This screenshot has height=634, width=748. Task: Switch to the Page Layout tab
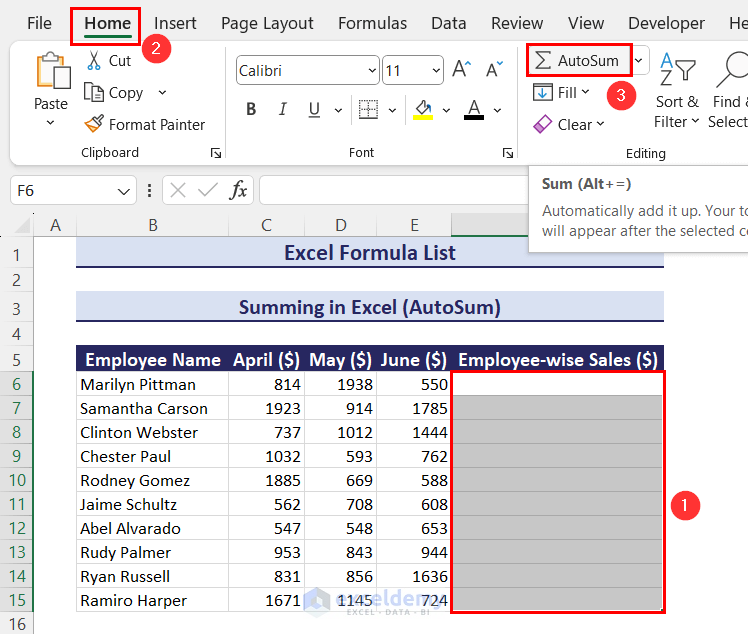coord(267,23)
